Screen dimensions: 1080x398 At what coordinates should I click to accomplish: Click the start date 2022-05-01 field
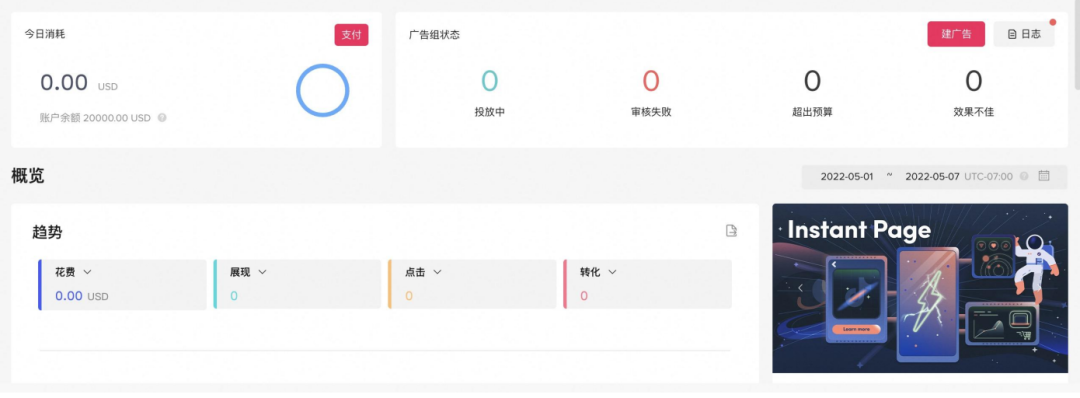pyautogui.click(x=847, y=176)
